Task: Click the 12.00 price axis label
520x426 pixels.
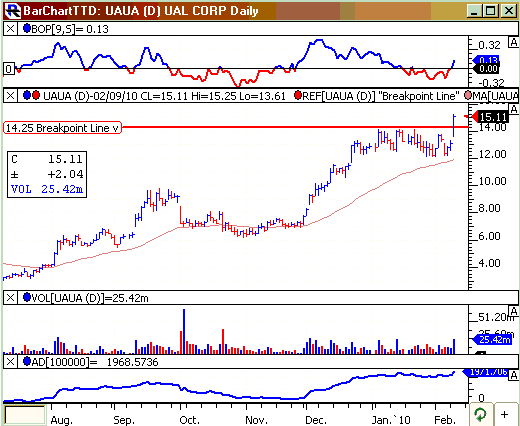Action: pos(492,154)
